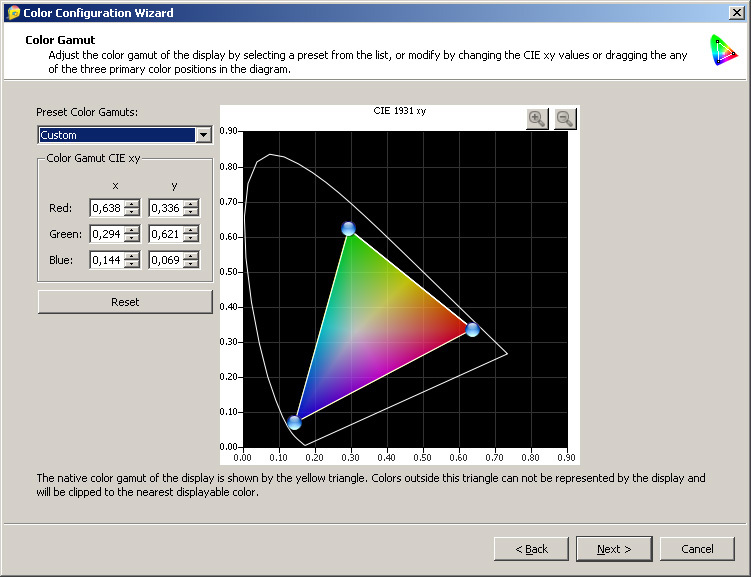Increase Green x value with up arrow

click(x=132, y=229)
